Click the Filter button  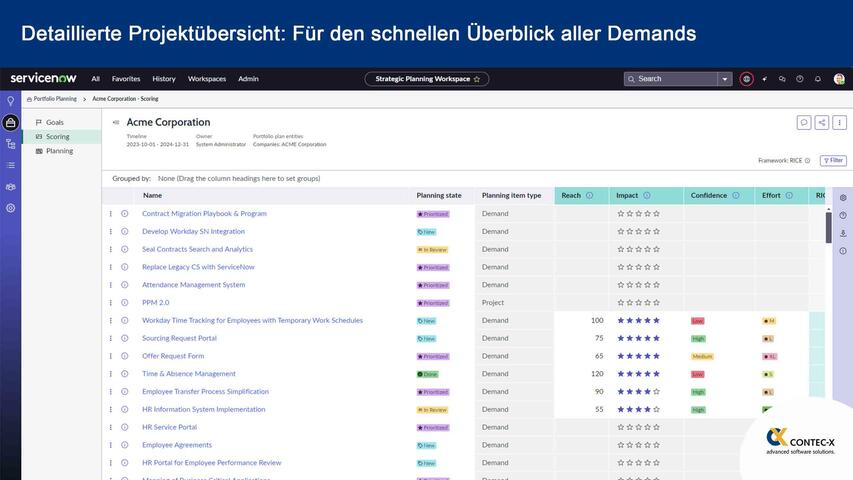(x=832, y=160)
